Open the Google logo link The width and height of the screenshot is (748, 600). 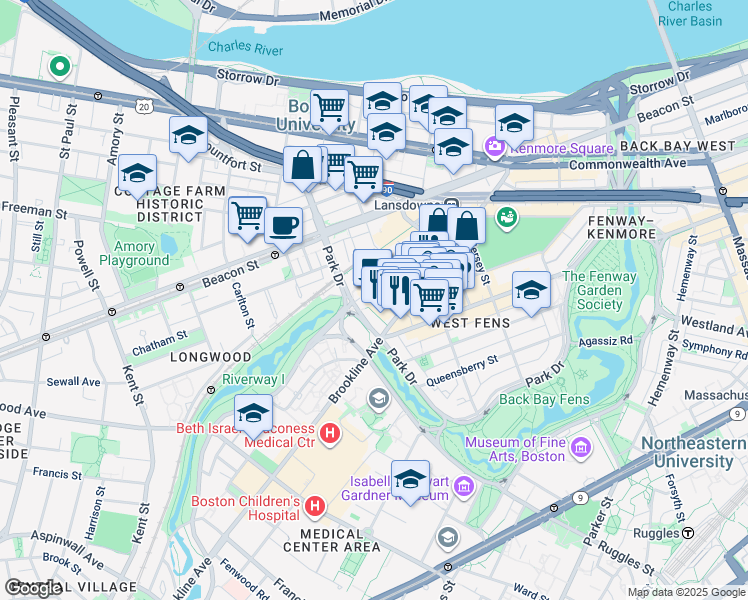32,588
